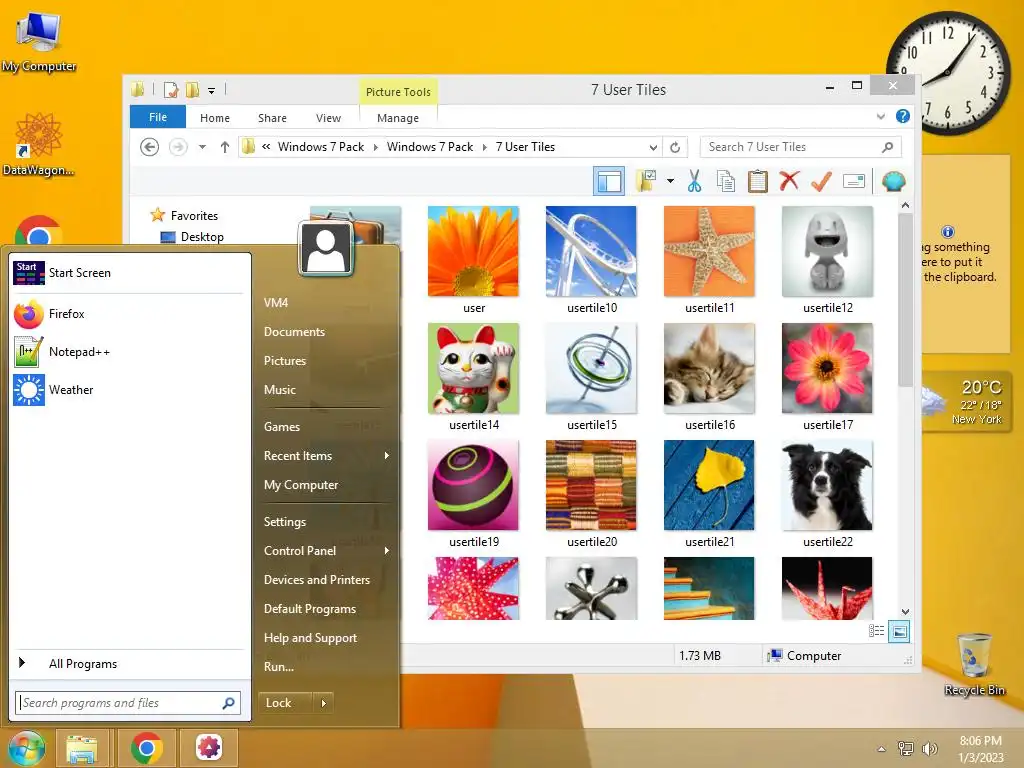Click the first Windows 7 Pack breadcrumb
Image resolution: width=1024 pixels, height=768 pixels.
321,147
